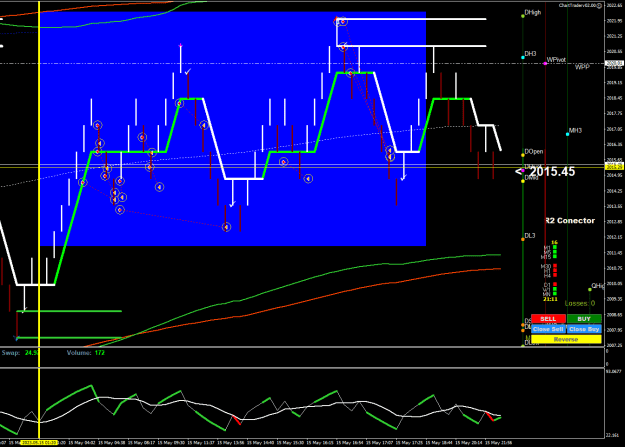The image size is (625, 447).
Task: Select the magenta WPivot level dot
Action: click(x=545, y=63)
